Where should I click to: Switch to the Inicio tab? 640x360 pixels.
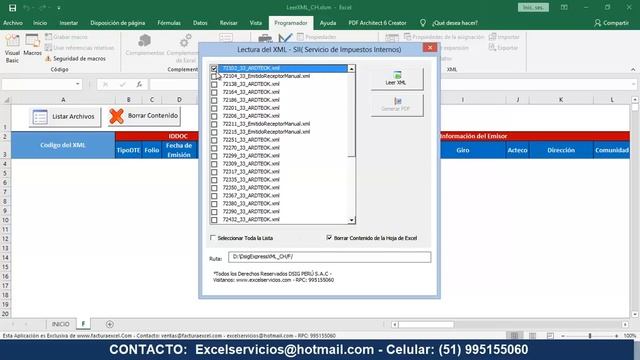pos(40,23)
